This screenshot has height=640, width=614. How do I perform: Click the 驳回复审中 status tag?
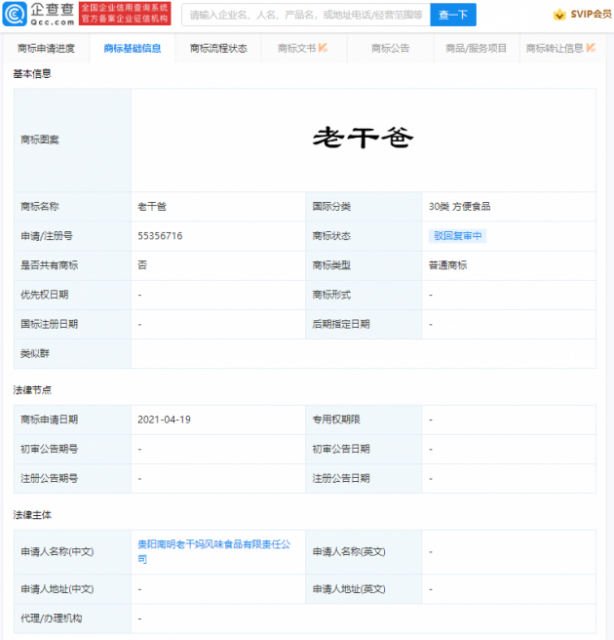coord(458,236)
